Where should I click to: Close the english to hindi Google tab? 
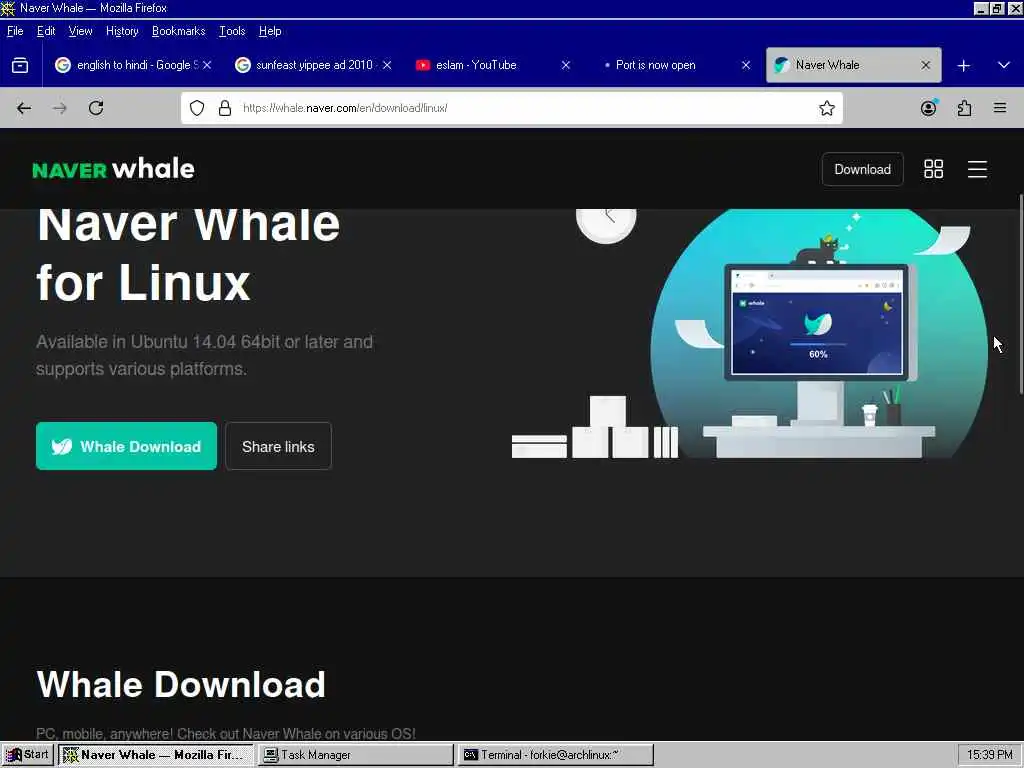(207, 65)
